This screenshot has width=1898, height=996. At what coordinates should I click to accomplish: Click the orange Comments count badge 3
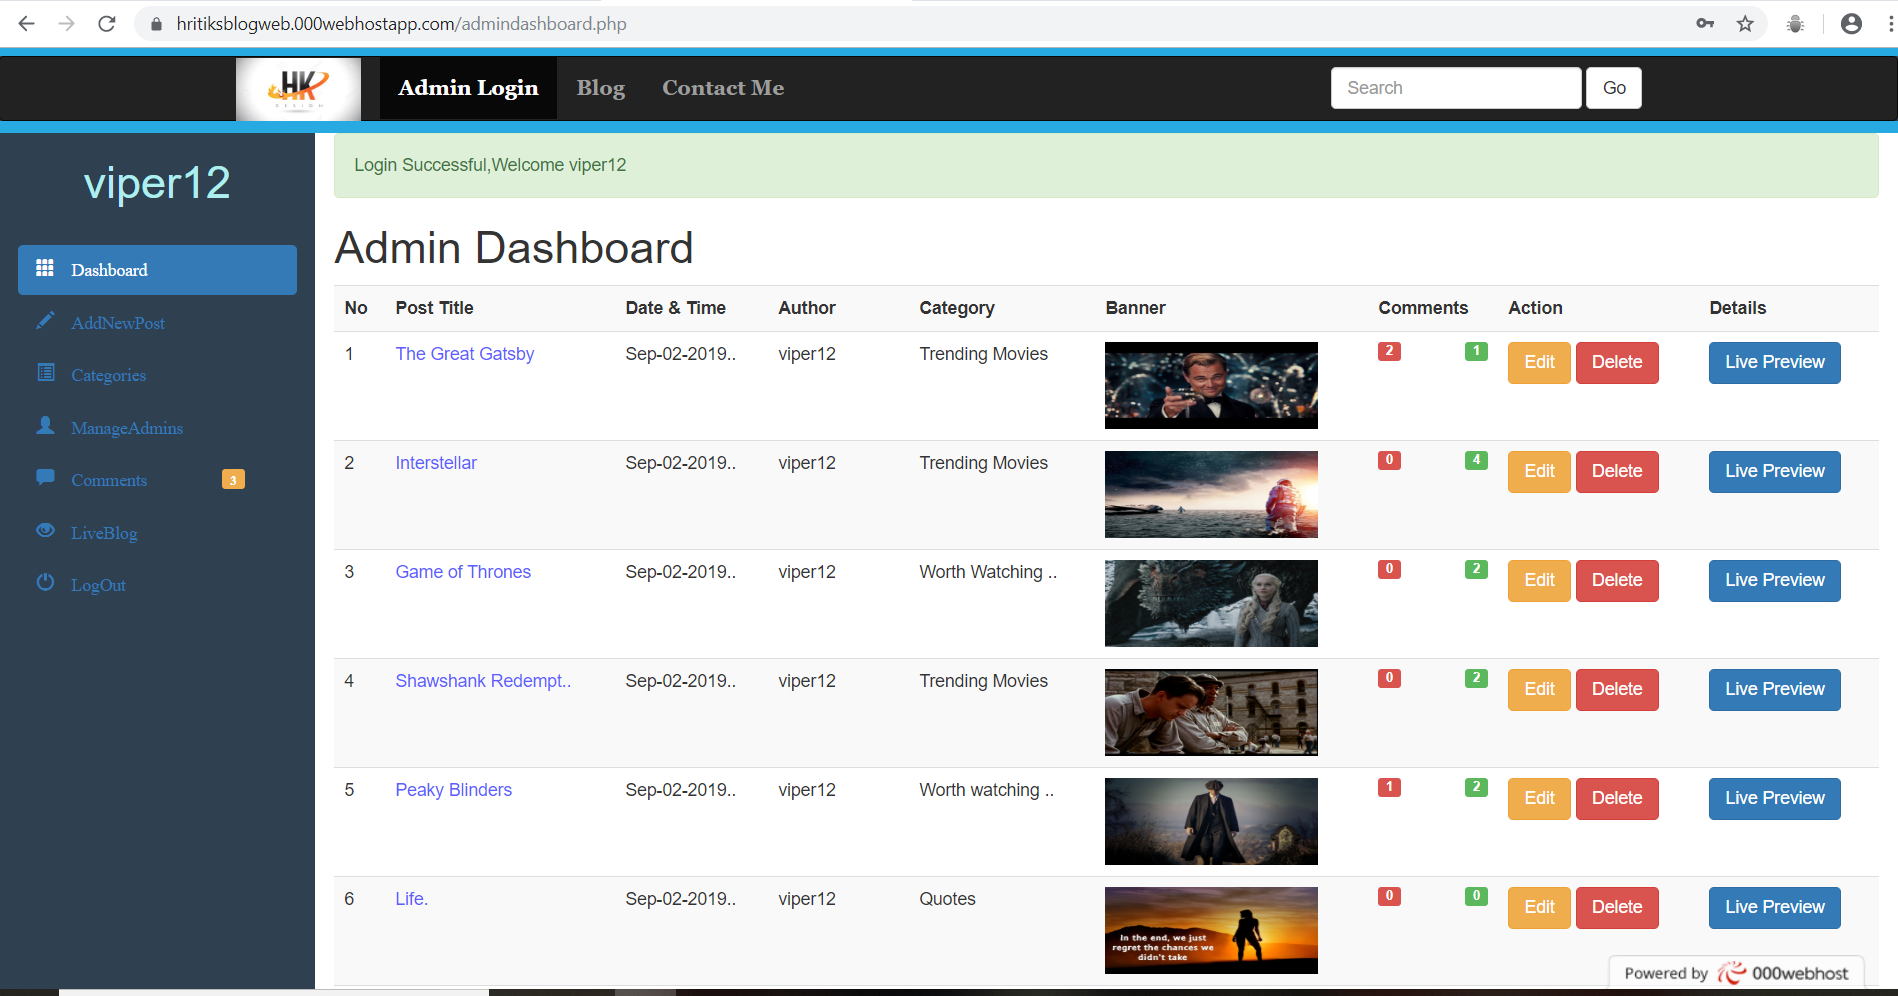(233, 480)
